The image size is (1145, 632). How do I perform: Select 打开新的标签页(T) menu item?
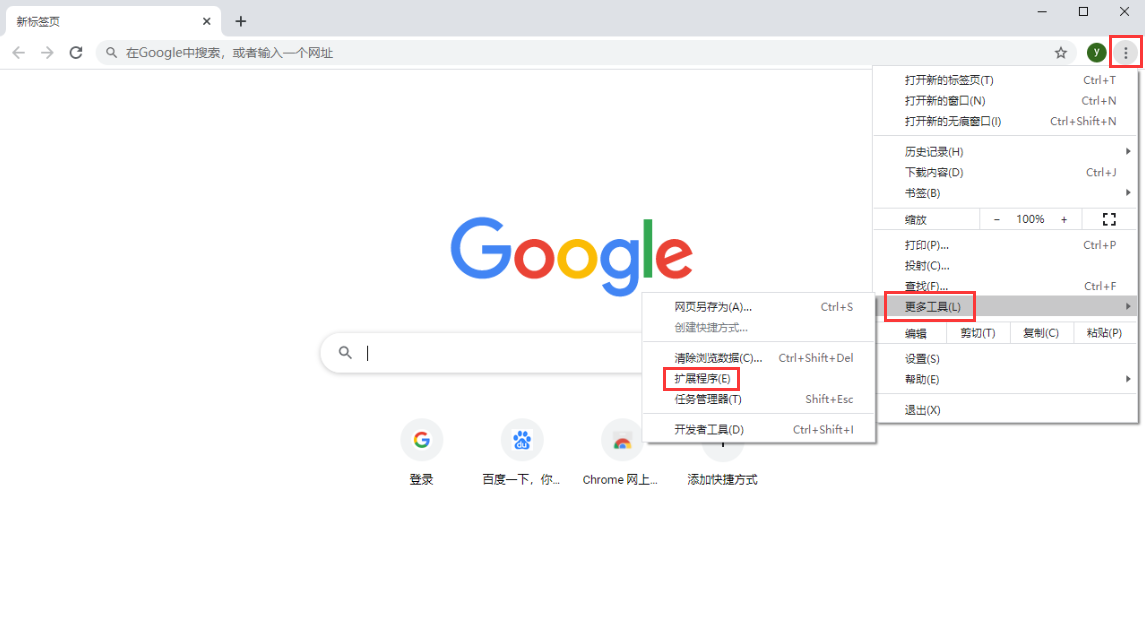tap(1006, 80)
